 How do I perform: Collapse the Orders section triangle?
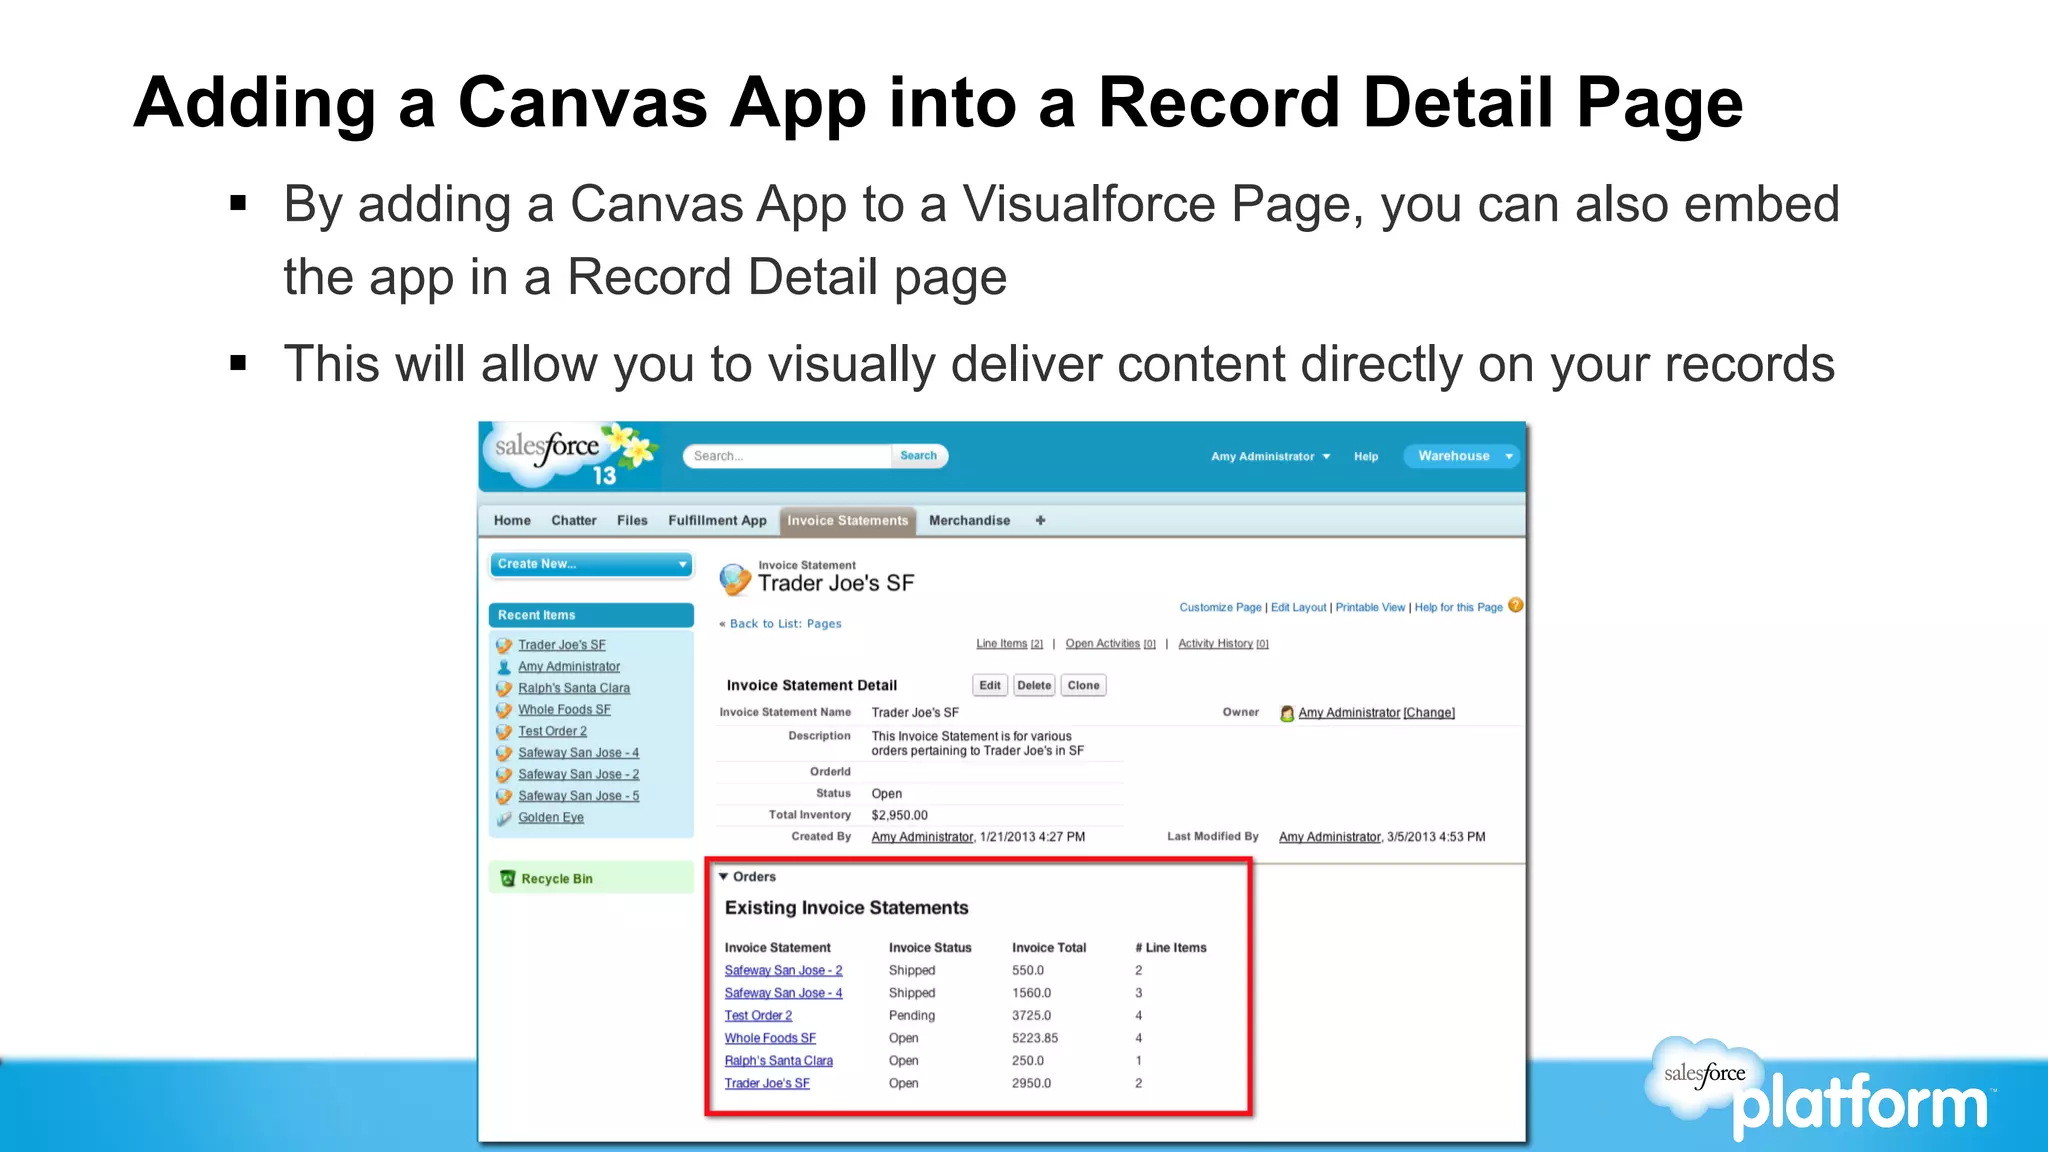coord(723,877)
